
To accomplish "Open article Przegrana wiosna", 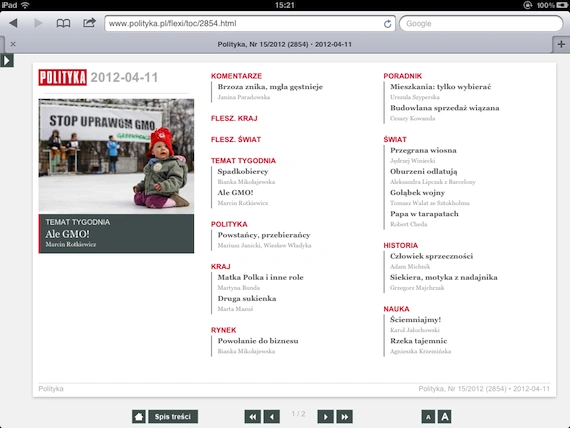I will click(423, 151).
